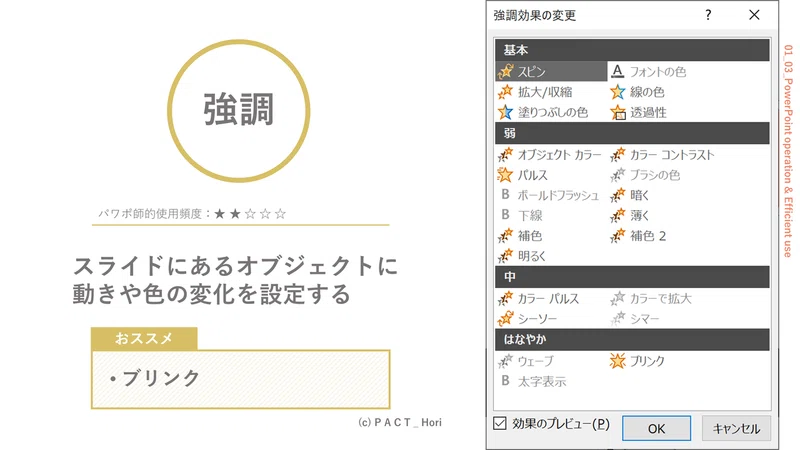
Task: Select the シマー shimmer effect icon
Action: point(617,318)
